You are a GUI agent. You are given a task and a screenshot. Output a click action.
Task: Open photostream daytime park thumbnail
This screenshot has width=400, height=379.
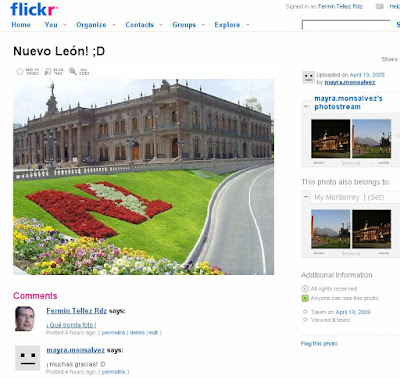[372, 138]
